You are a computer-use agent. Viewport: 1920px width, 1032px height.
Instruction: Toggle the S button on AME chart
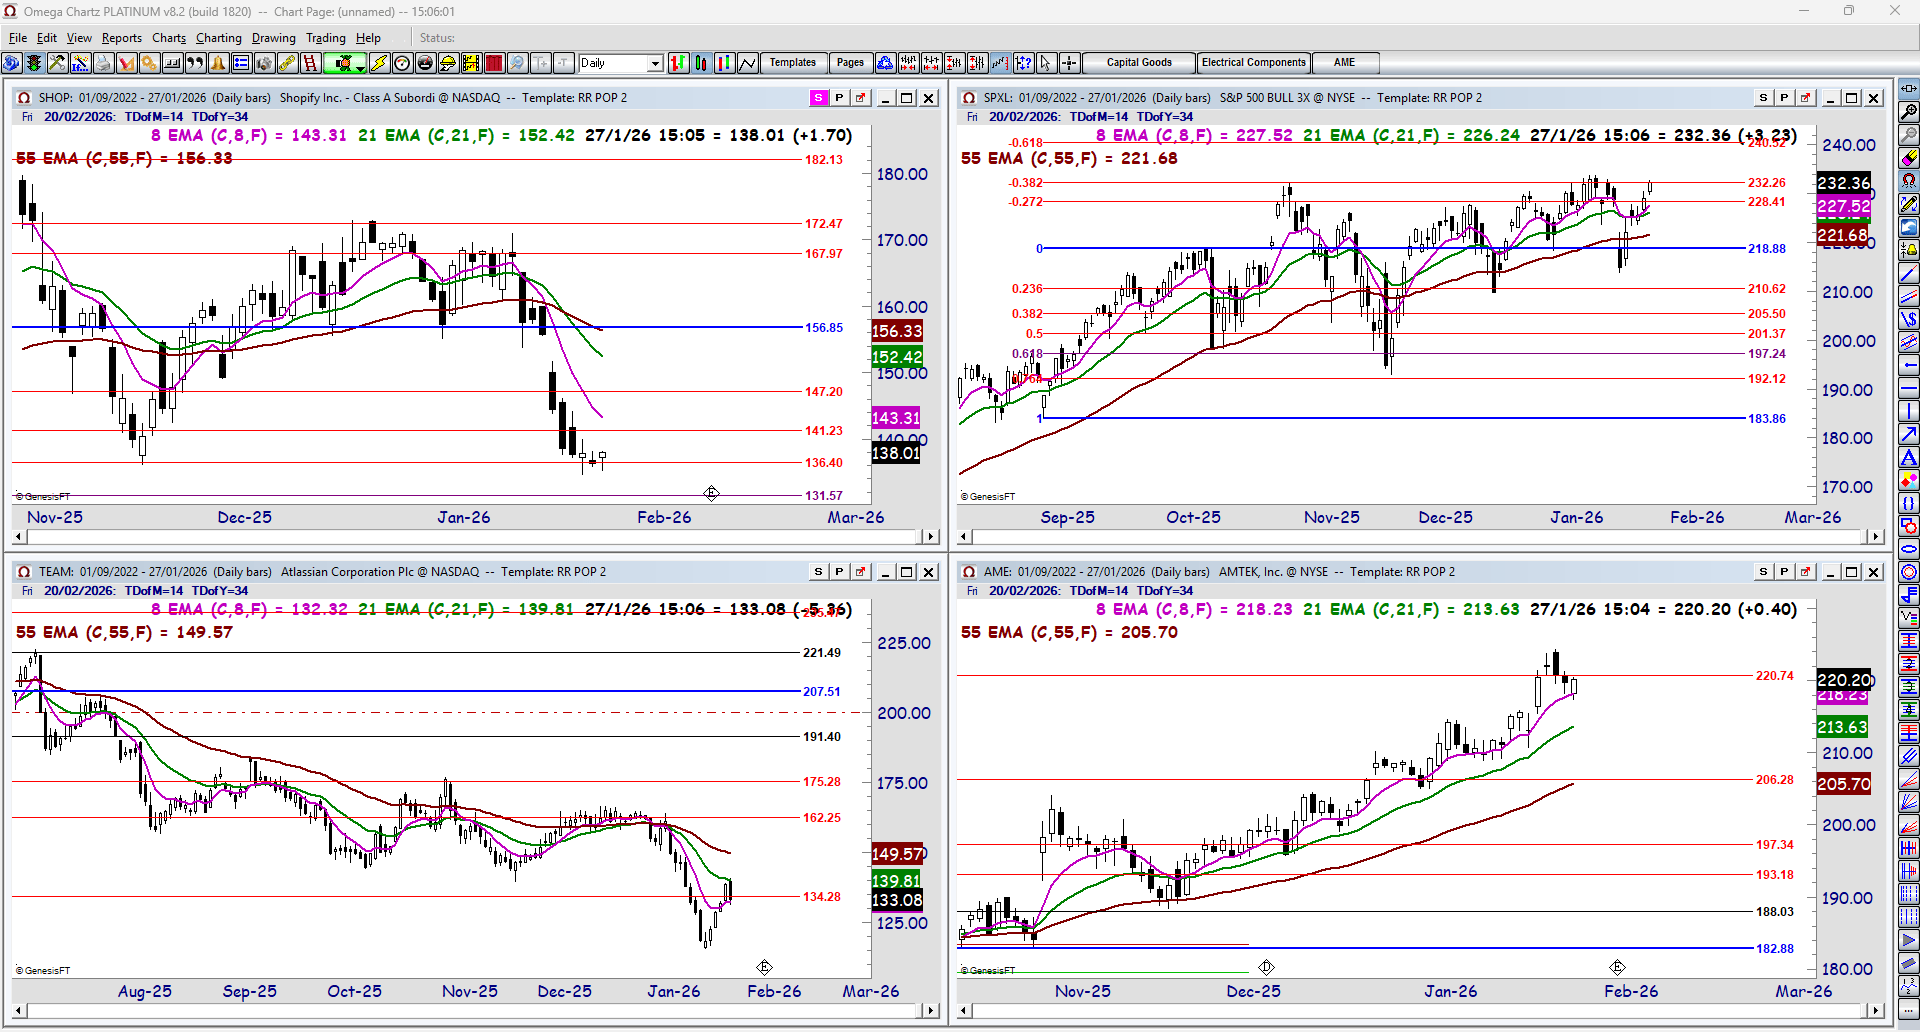pyautogui.click(x=1763, y=572)
